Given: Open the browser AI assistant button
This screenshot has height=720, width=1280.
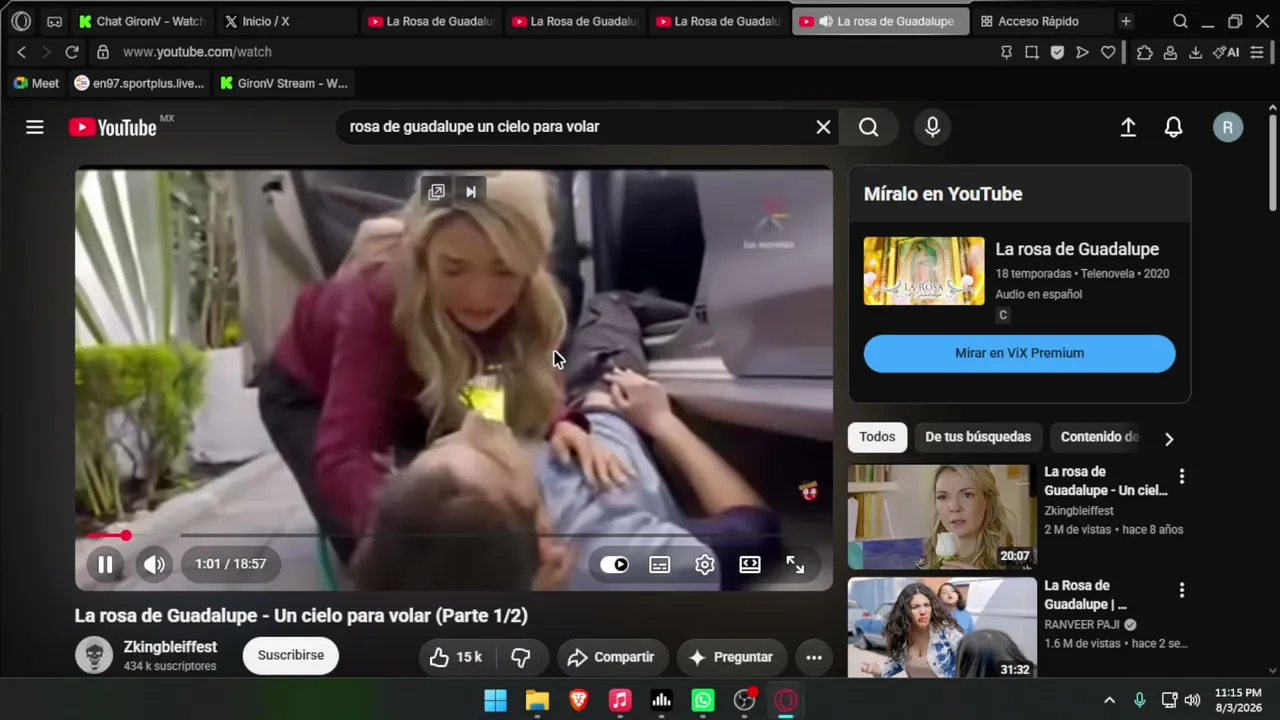Looking at the screenshot, I should click(1226, 52).
